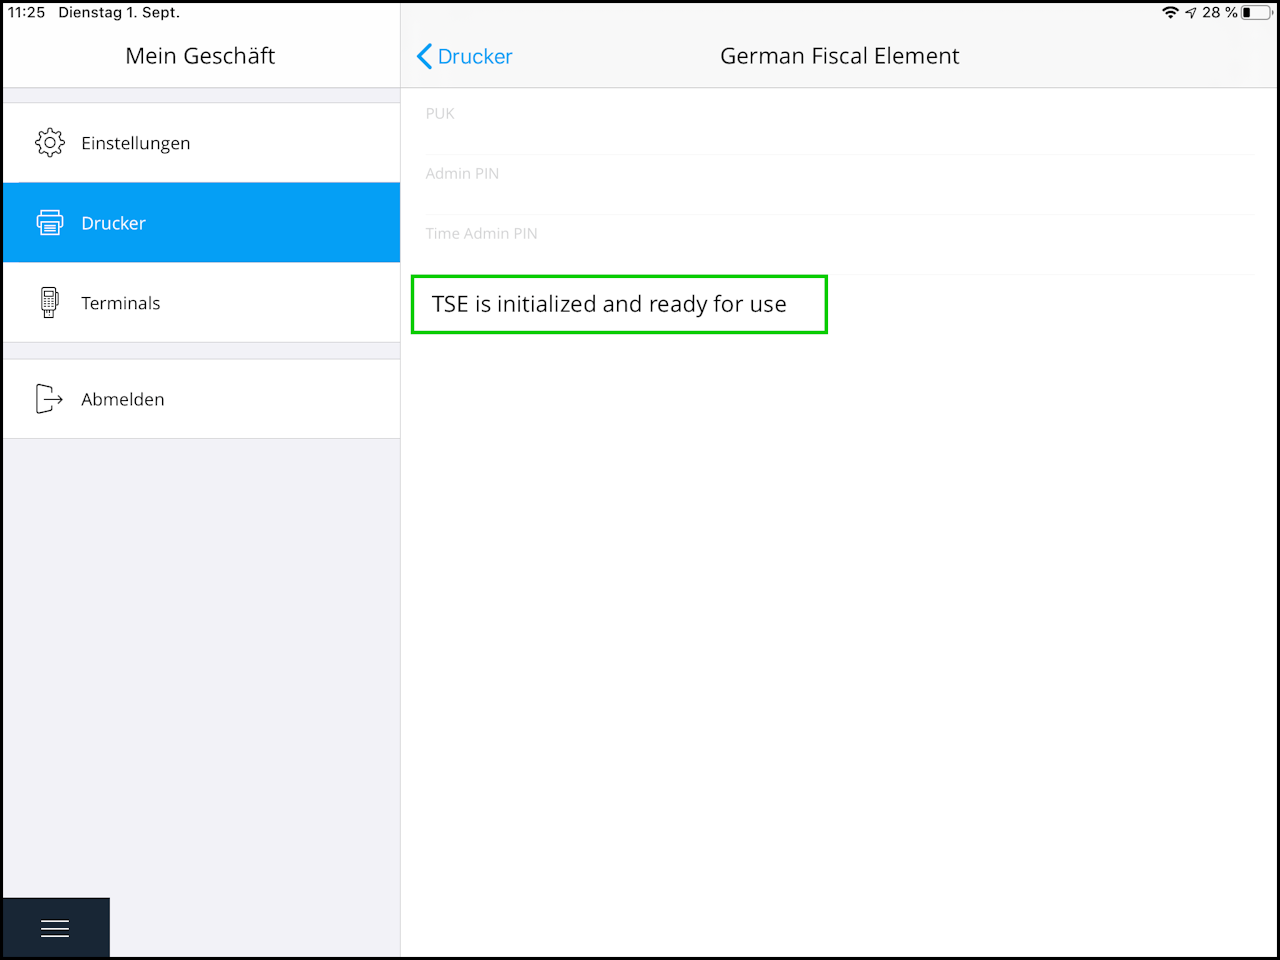1280x960 pixels.
Task: Click the Einstellungen gear icon
Action: (x=49, y=143)
